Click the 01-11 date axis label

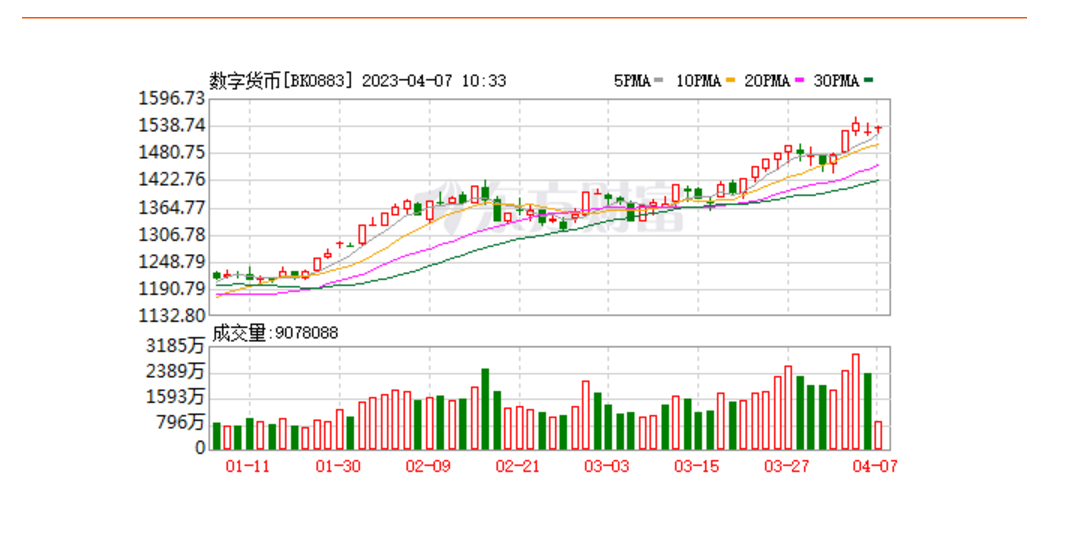(x=248, y=466)
